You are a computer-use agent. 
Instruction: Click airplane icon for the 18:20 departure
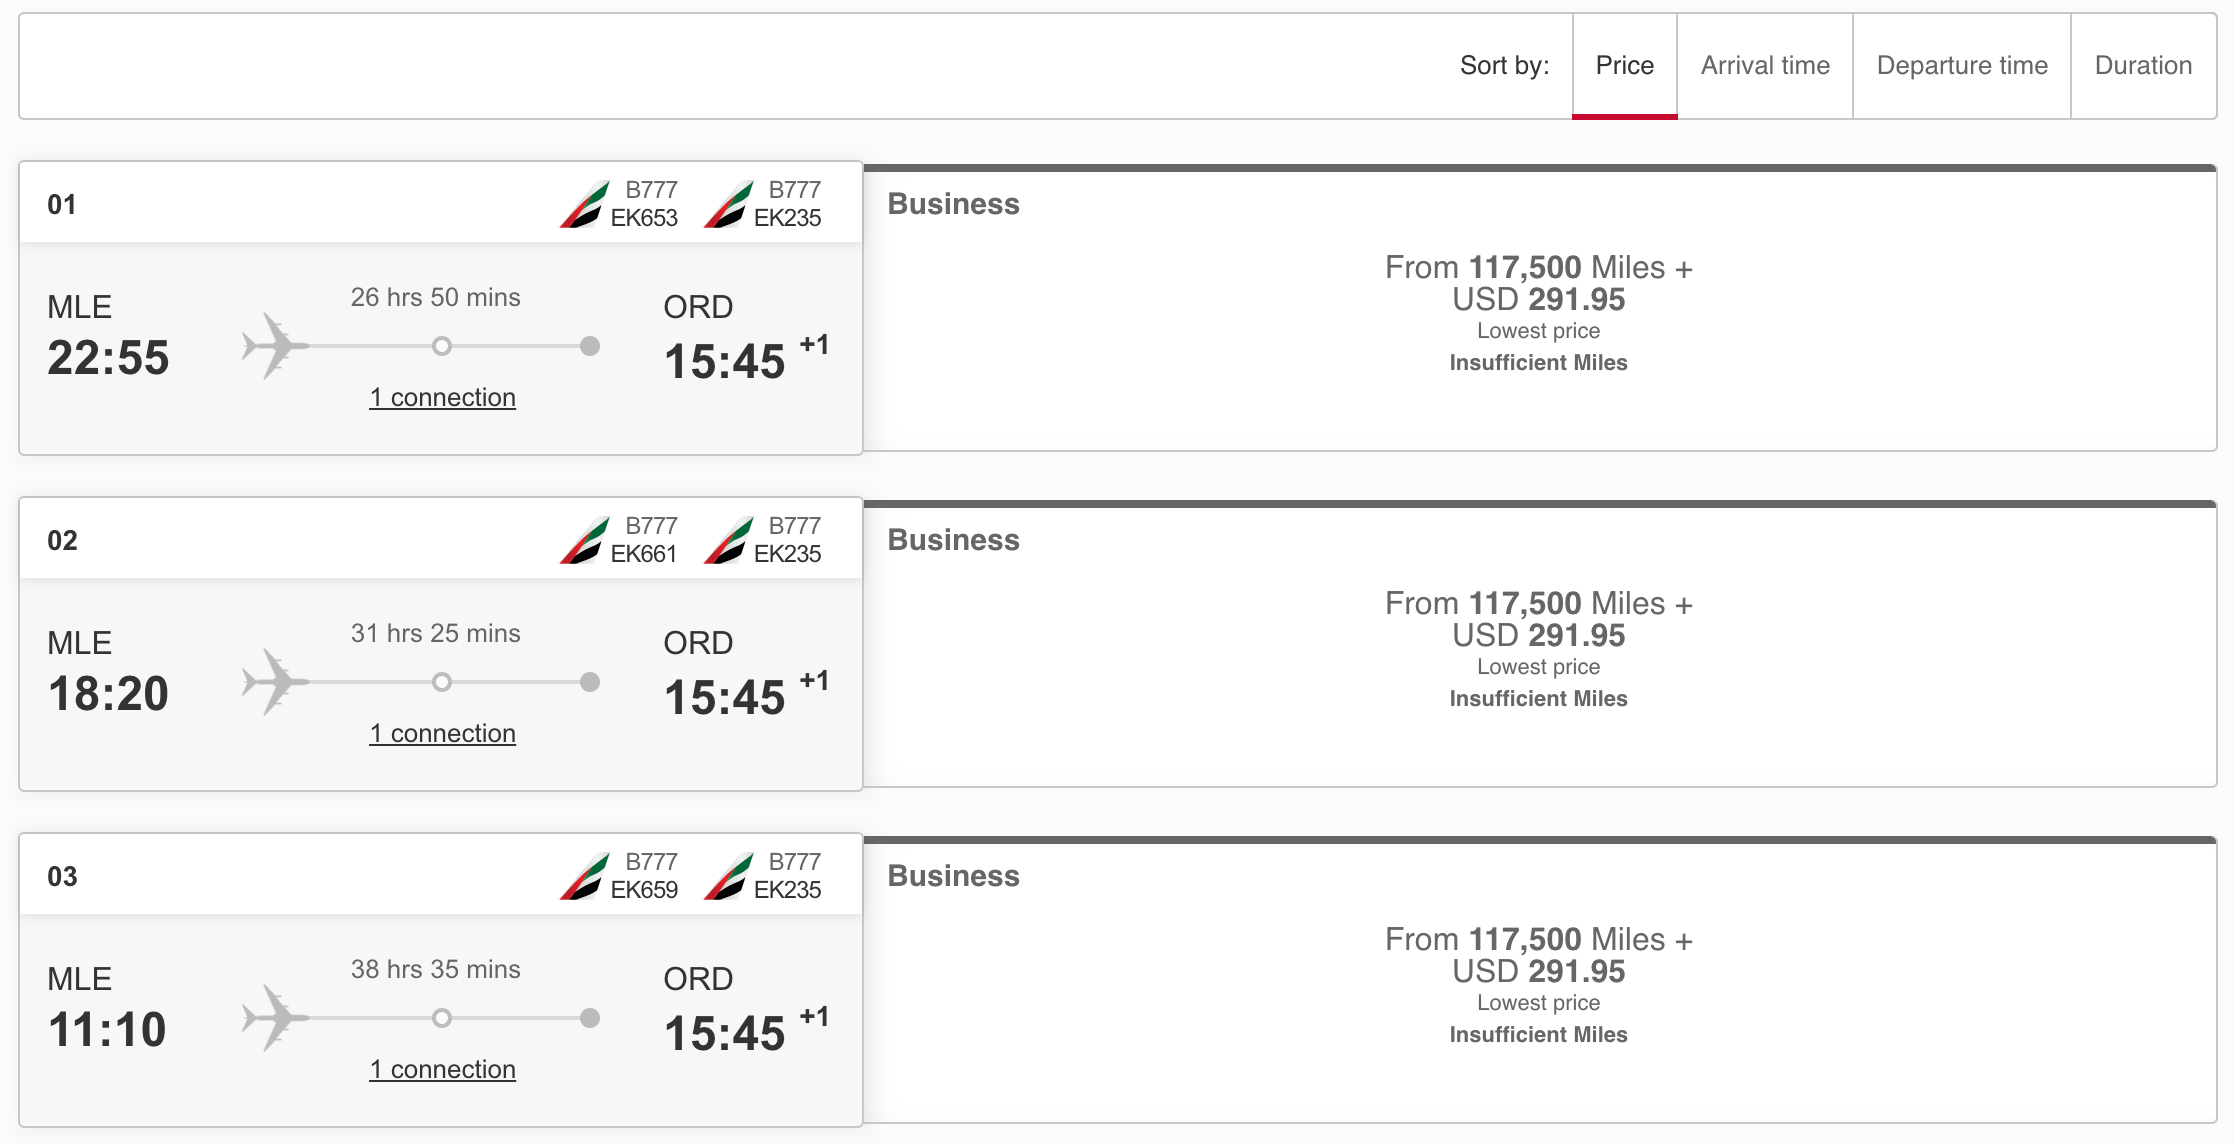coord(274,682)
